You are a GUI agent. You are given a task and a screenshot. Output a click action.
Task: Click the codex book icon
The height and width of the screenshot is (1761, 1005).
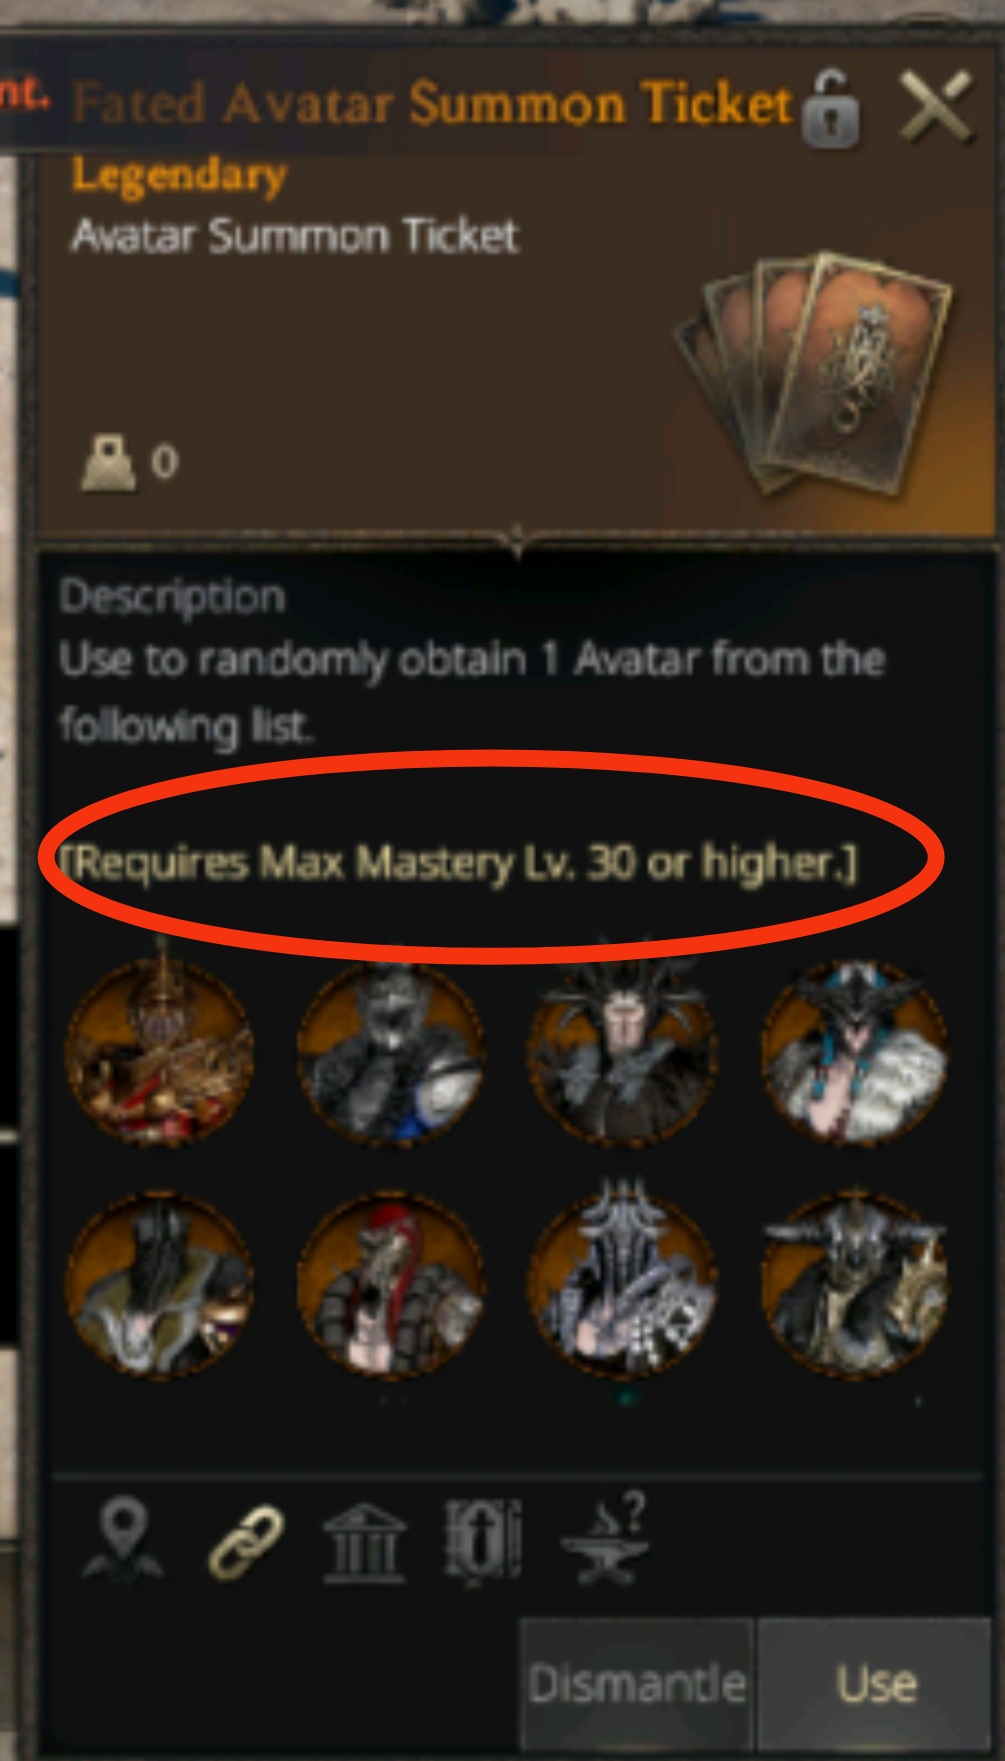[483, 1541]
